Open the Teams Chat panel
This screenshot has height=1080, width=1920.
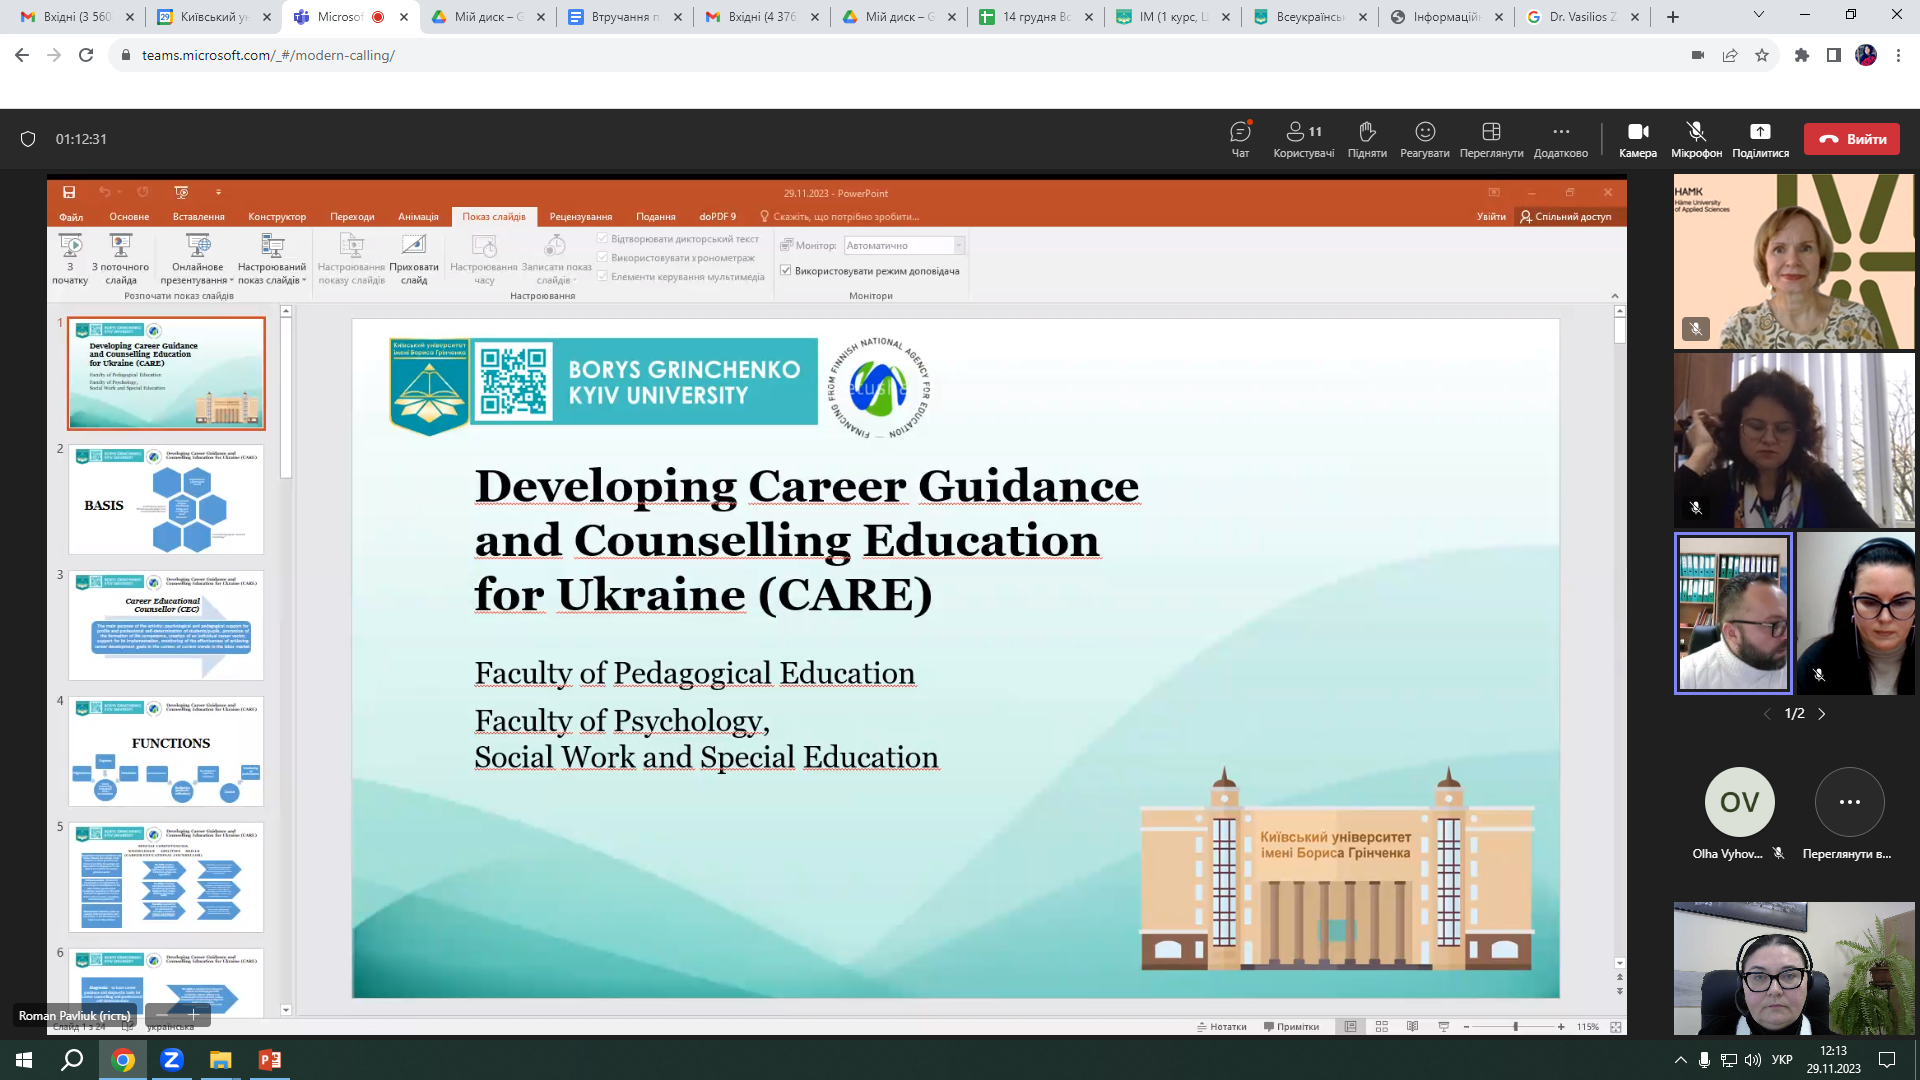[1240, 139]
